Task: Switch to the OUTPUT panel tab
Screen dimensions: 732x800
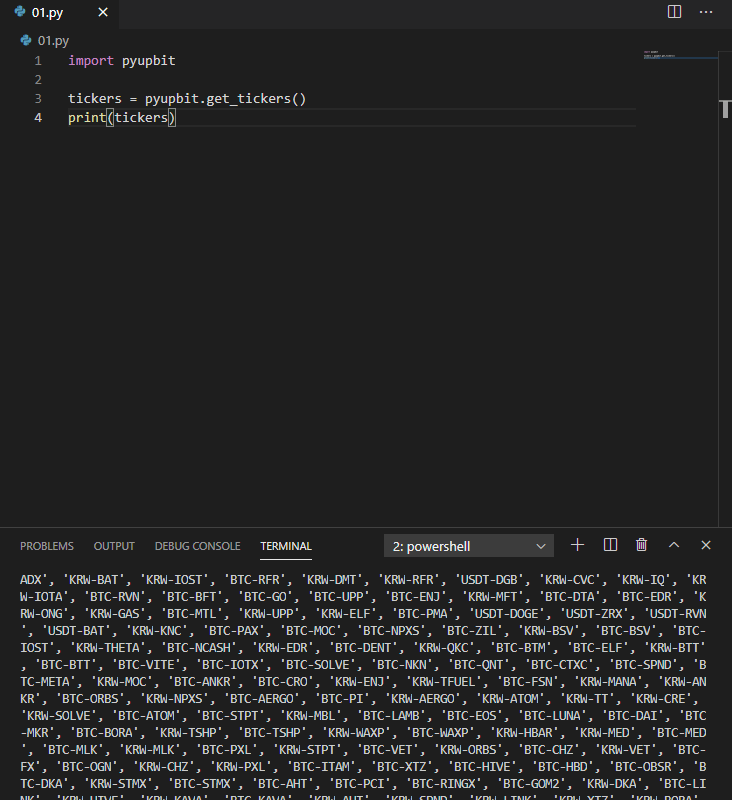Action: (x=114, y=546)
